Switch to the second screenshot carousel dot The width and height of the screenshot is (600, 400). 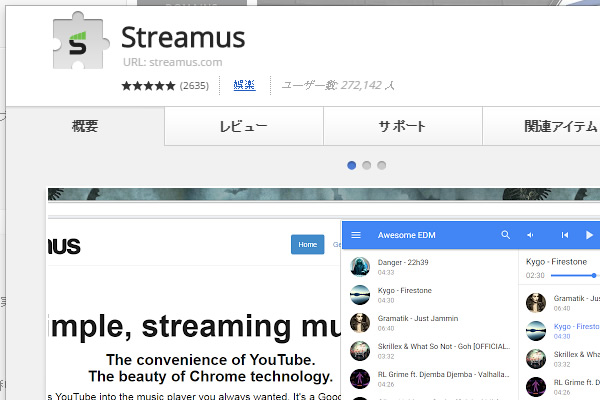point(367,165)
